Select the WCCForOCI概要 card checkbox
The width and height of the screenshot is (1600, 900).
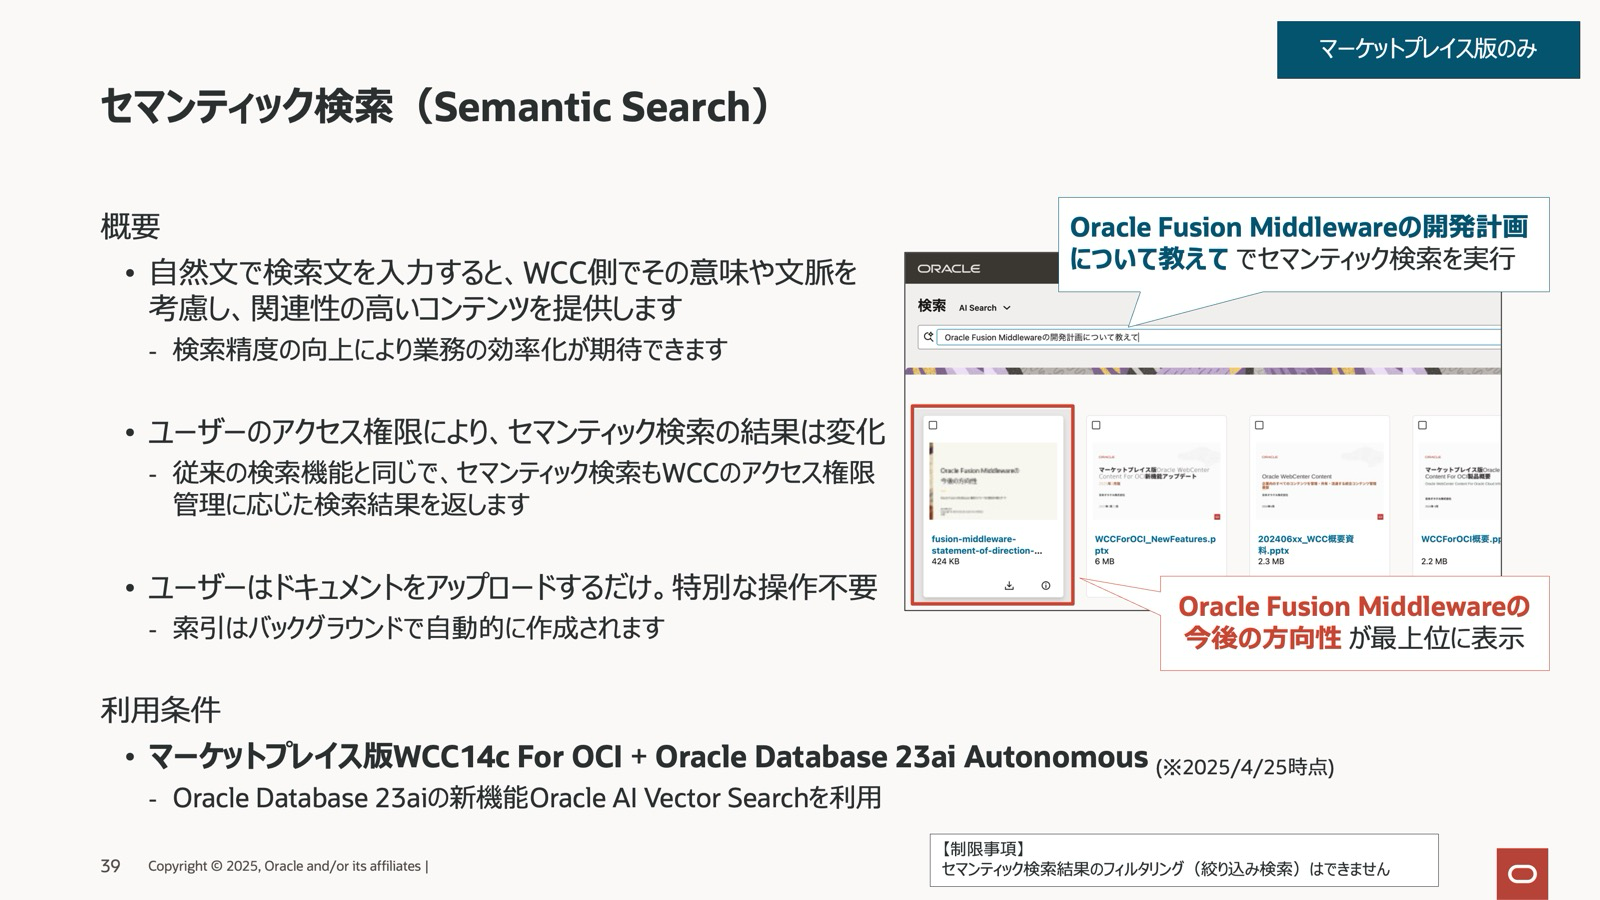1422,425
